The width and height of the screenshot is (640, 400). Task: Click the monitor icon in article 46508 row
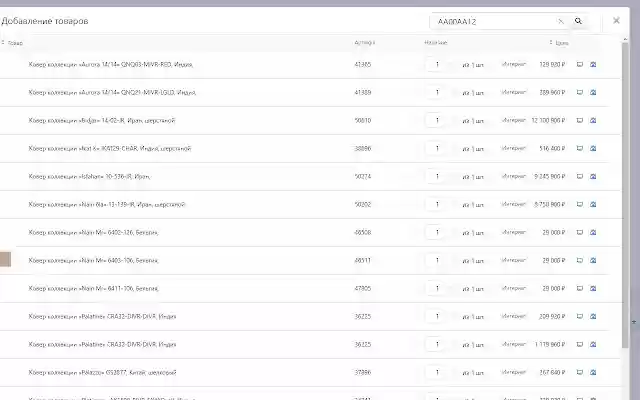click(x=580, y=232)
